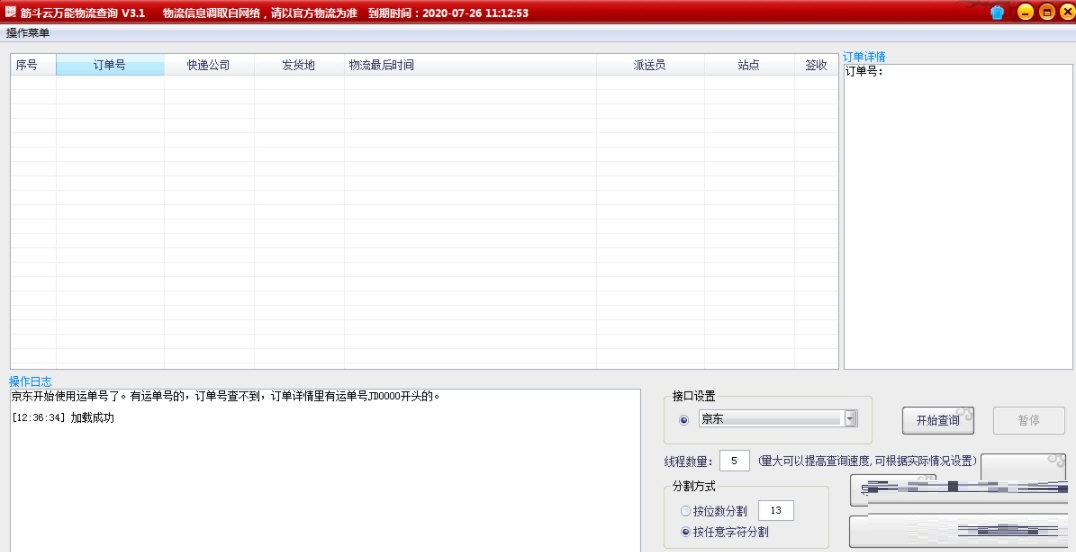Click the blue skin icon in title bar
Viewport: 1076px width, 552px height.
coord(997,13)
